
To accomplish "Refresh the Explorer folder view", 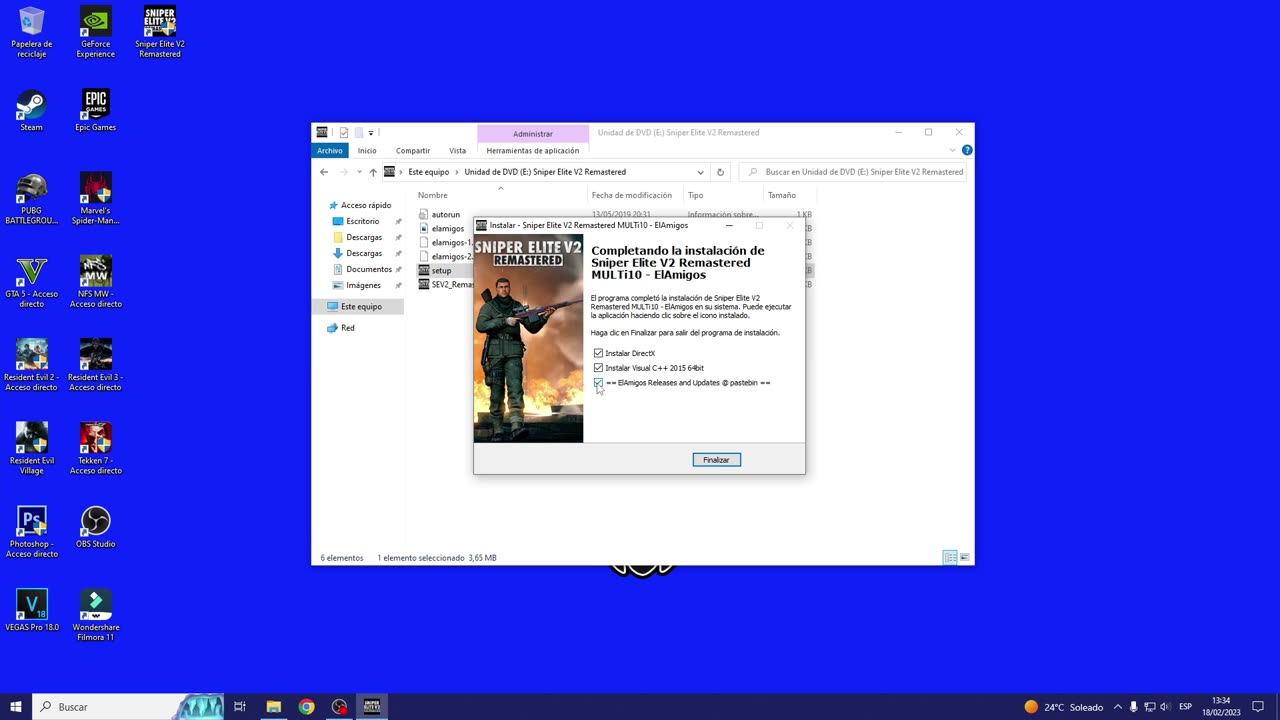I will 720,172.
